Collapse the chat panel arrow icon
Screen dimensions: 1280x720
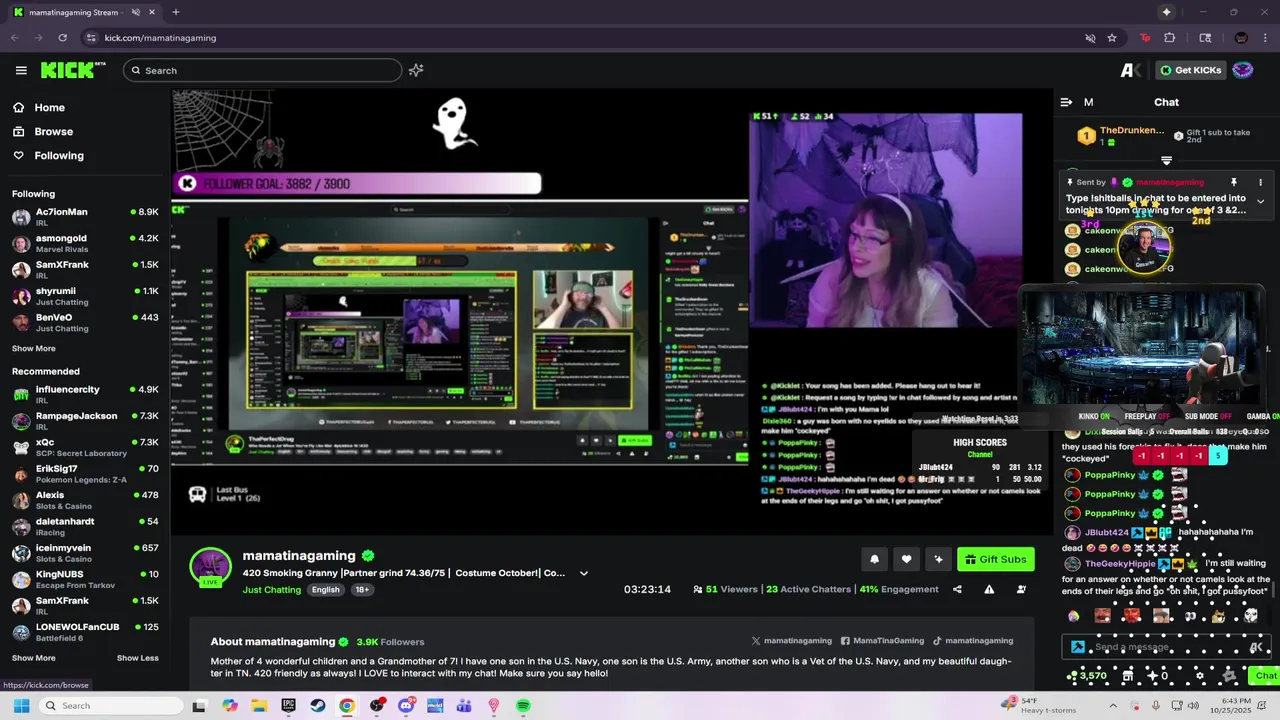(1066, 102)
